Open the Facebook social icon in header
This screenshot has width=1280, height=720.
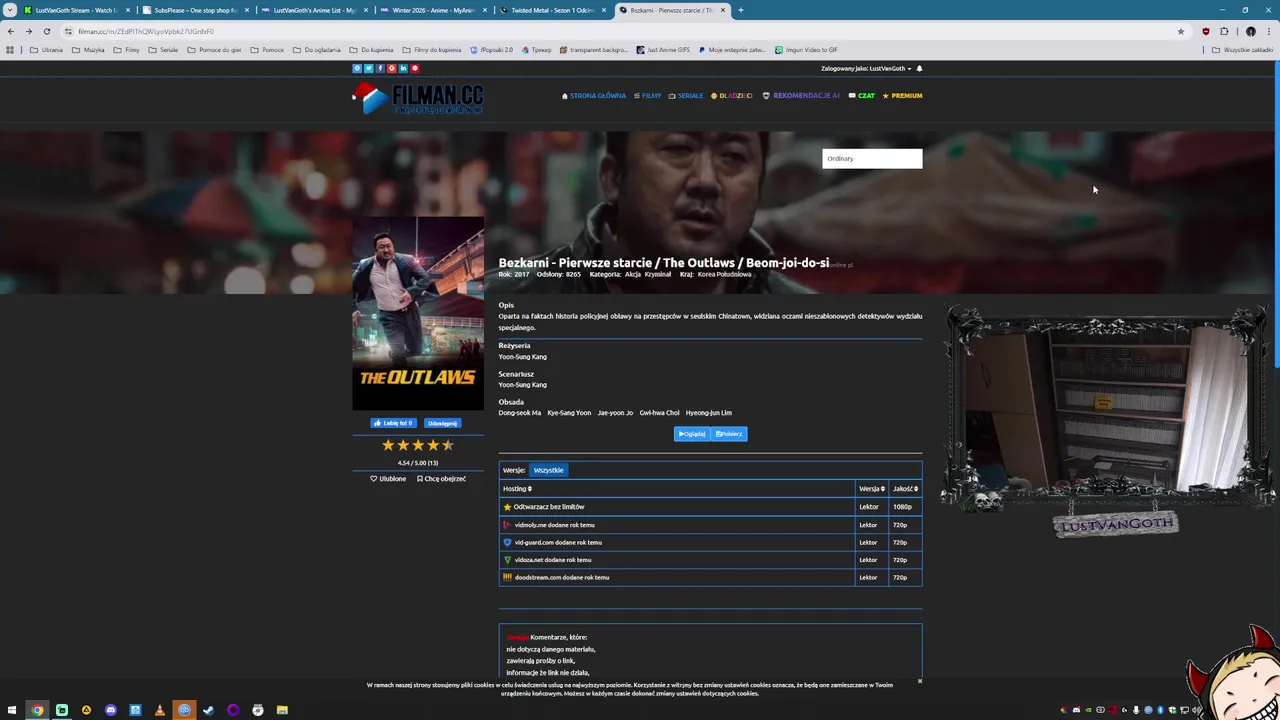[x=380, y=68]
